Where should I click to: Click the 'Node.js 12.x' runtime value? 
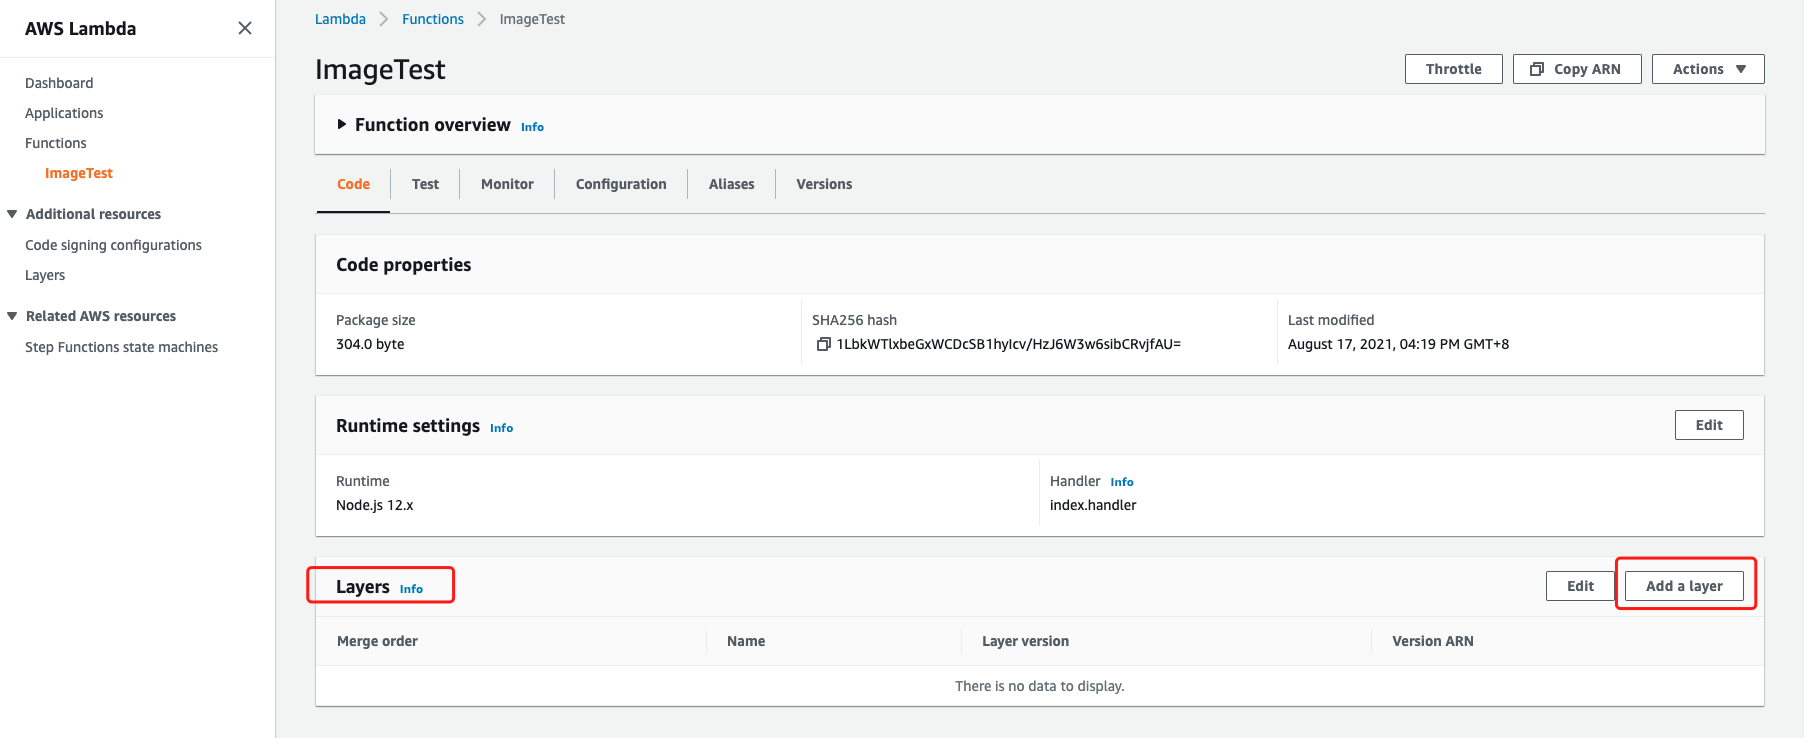374,505
